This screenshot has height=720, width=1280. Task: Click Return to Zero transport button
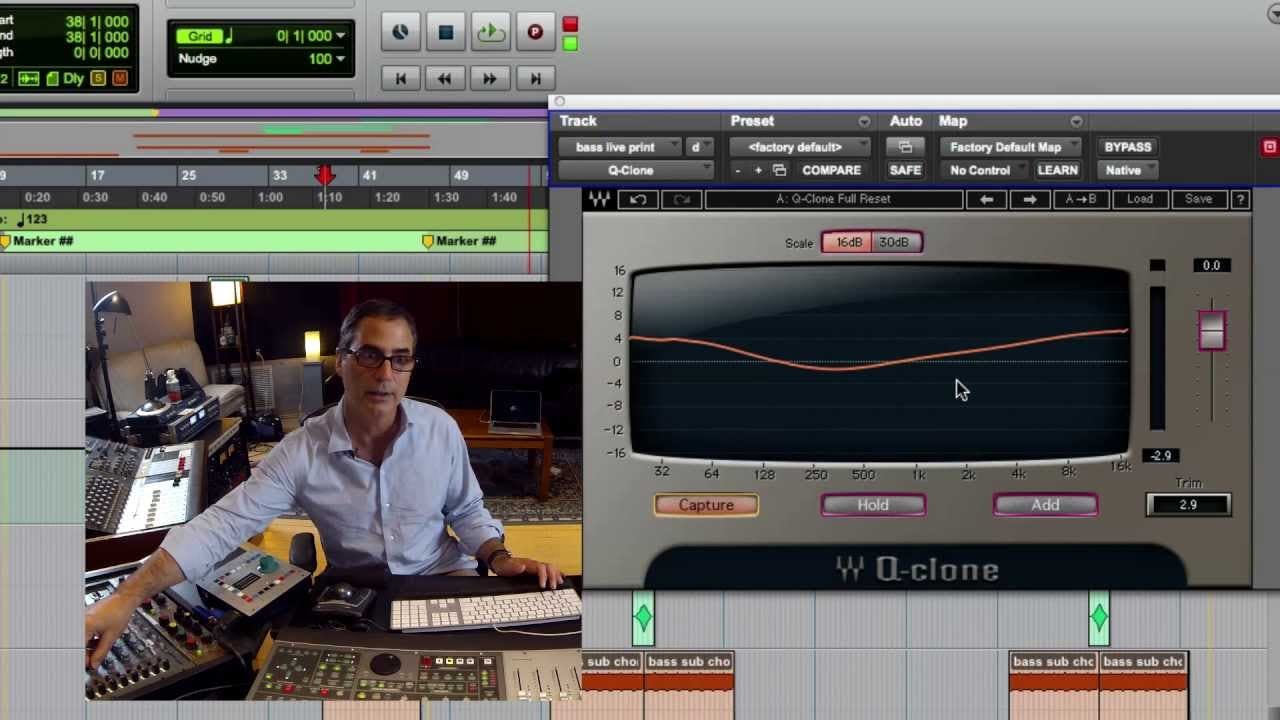tap(400, 78)
